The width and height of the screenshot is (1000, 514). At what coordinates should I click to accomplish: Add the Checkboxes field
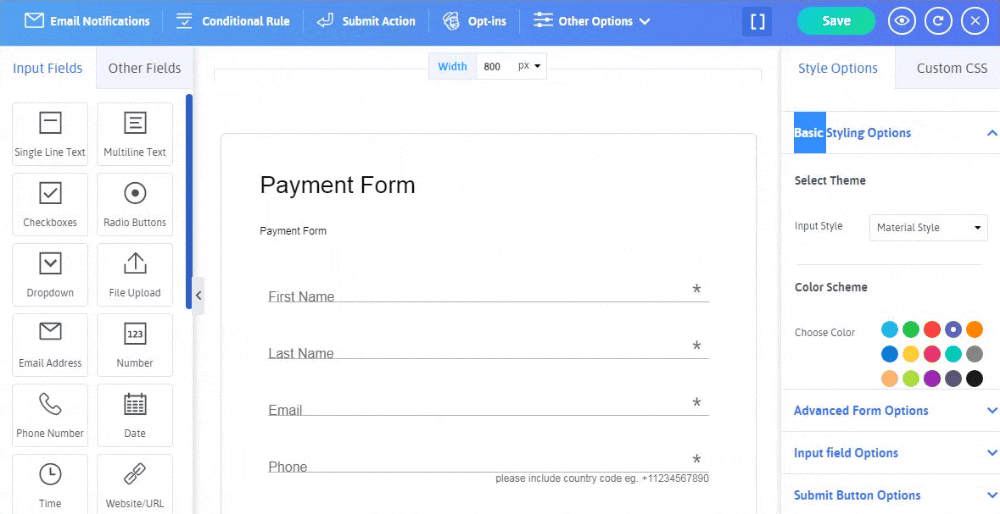[50, 204]
